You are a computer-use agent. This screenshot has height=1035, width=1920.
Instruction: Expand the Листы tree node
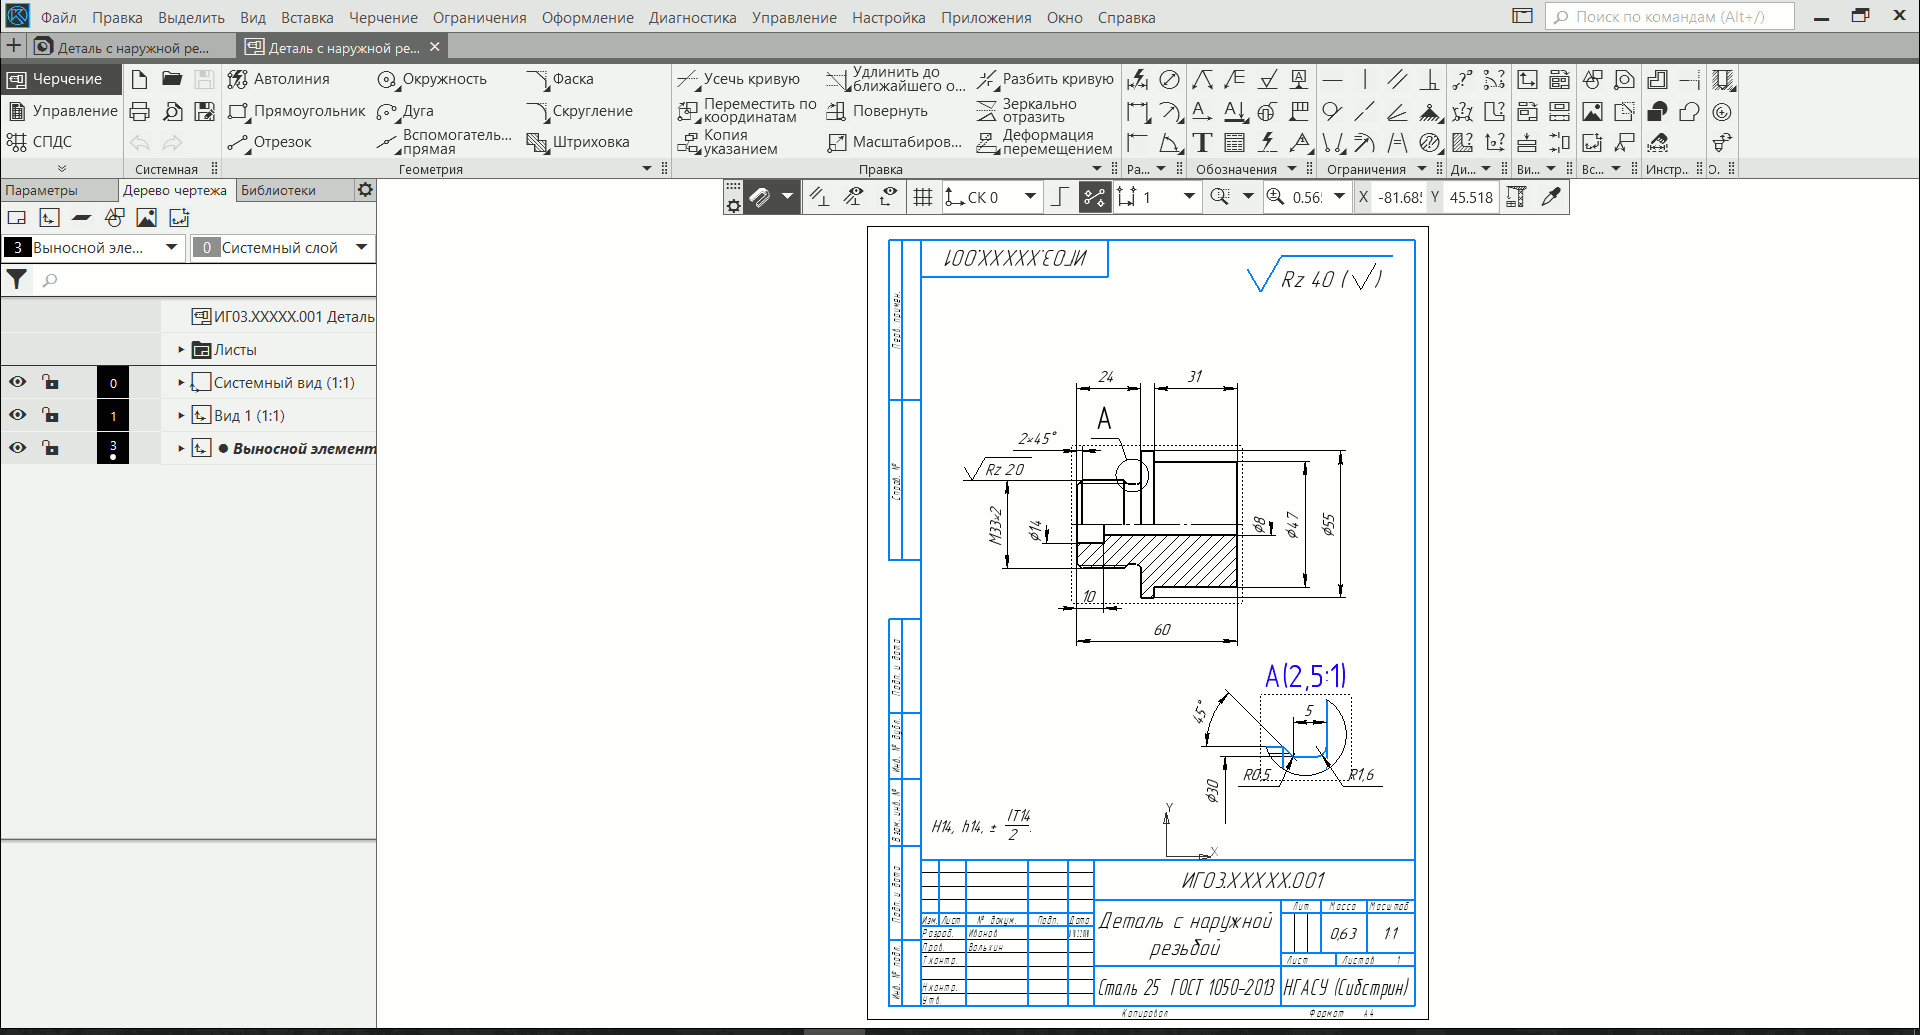[x=181, y=350]
